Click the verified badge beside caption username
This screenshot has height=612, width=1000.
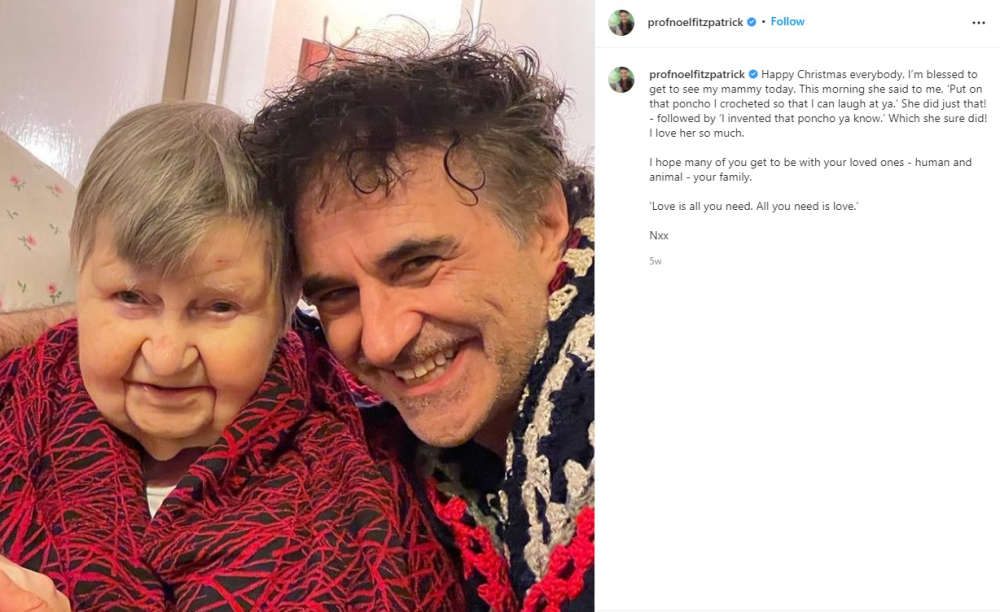(753, 75)
